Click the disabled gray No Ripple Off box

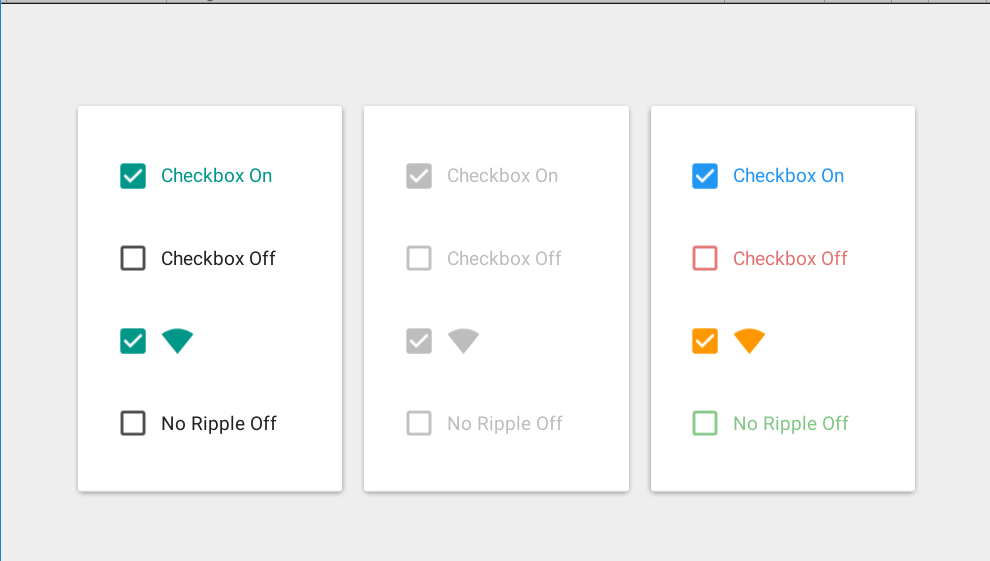(419, 423)
